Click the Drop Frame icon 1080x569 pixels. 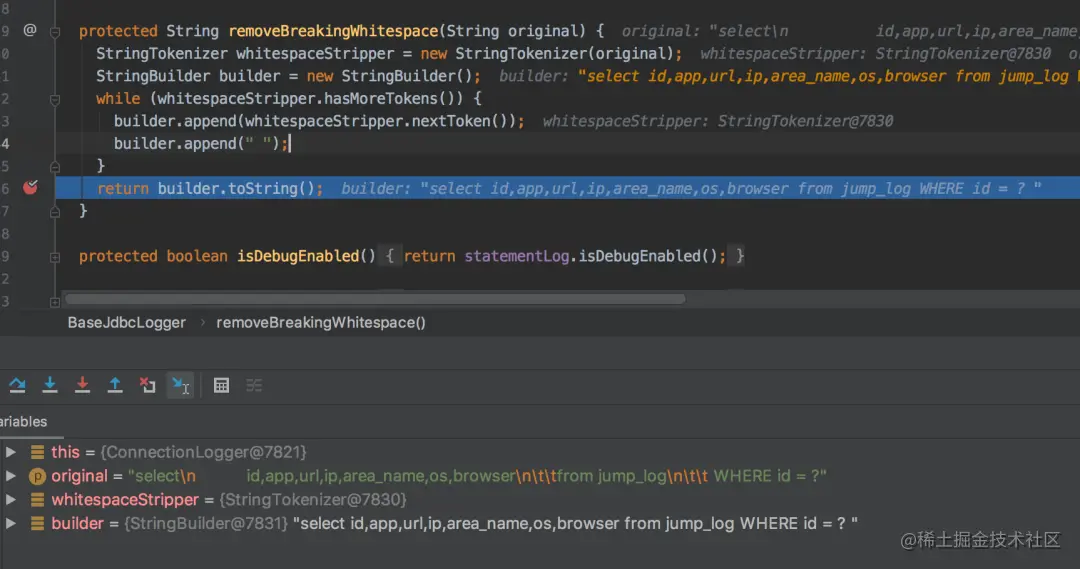pyautogui.click(x=147, y=385)
